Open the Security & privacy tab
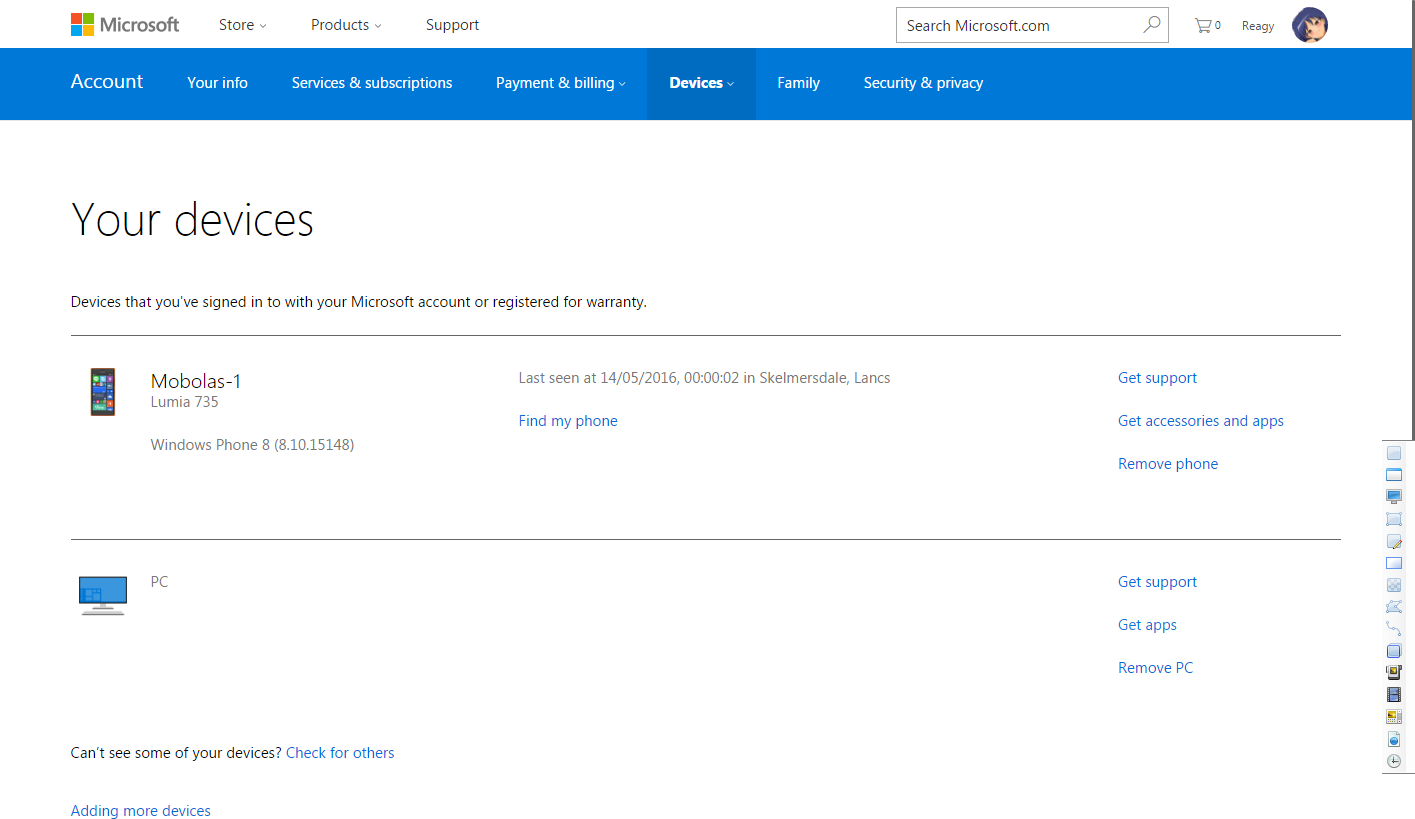The width and height of the screenshot is (1415, 819). click(x=923, y=83)
